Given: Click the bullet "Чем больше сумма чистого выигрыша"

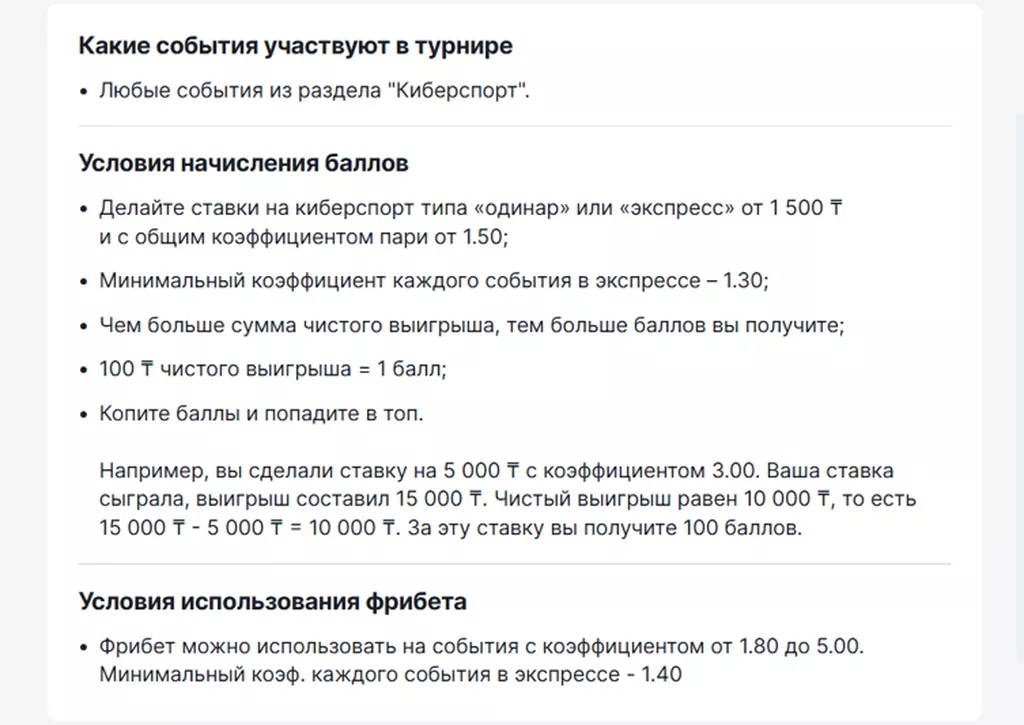Looking at the screenshot, I should click(472, 325).
